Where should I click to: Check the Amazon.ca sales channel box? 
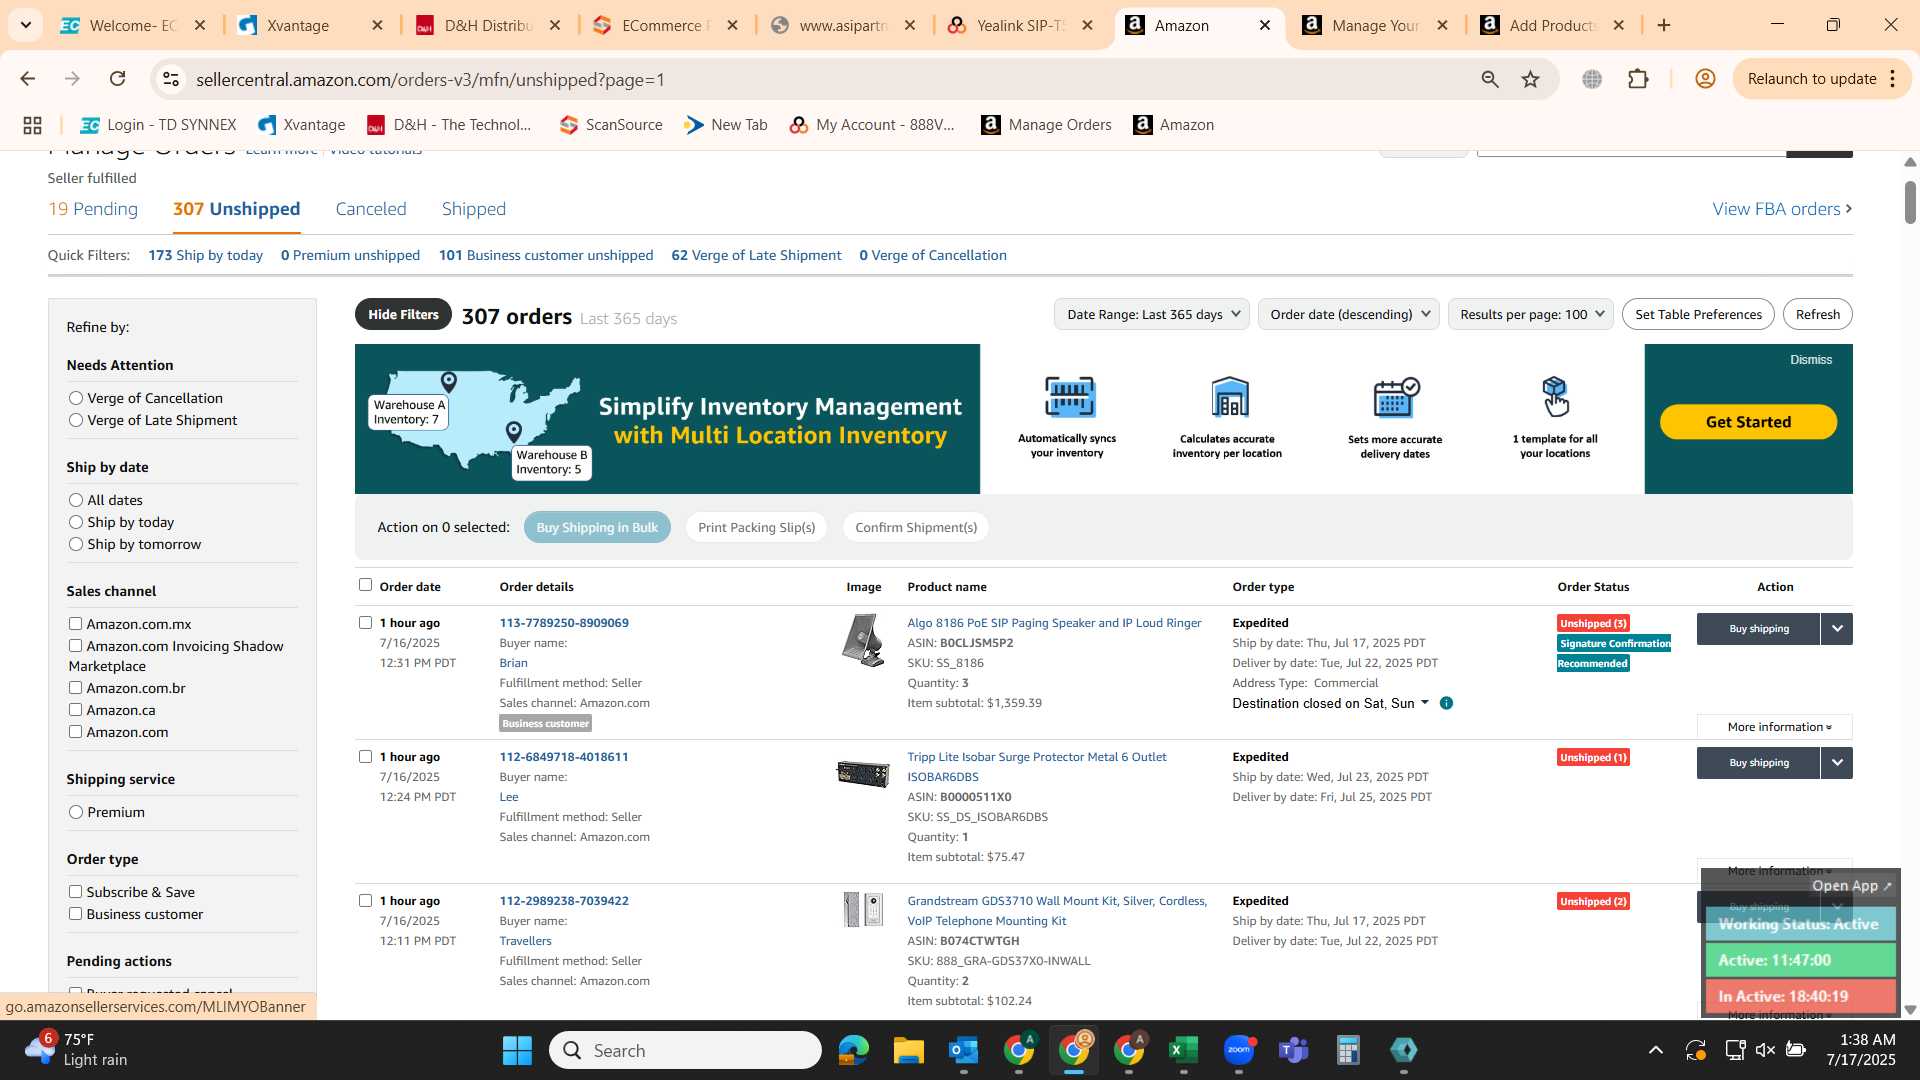click(x=75, y=710)
